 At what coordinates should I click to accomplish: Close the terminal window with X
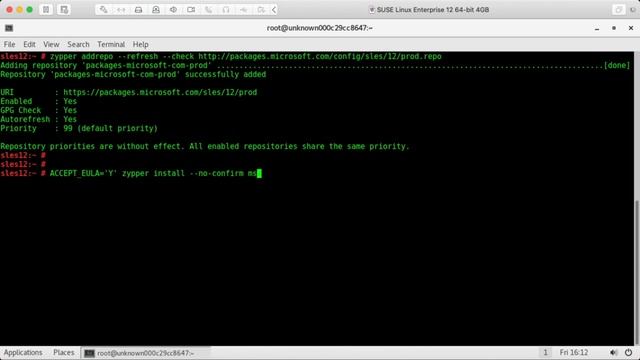click(631, 28)
